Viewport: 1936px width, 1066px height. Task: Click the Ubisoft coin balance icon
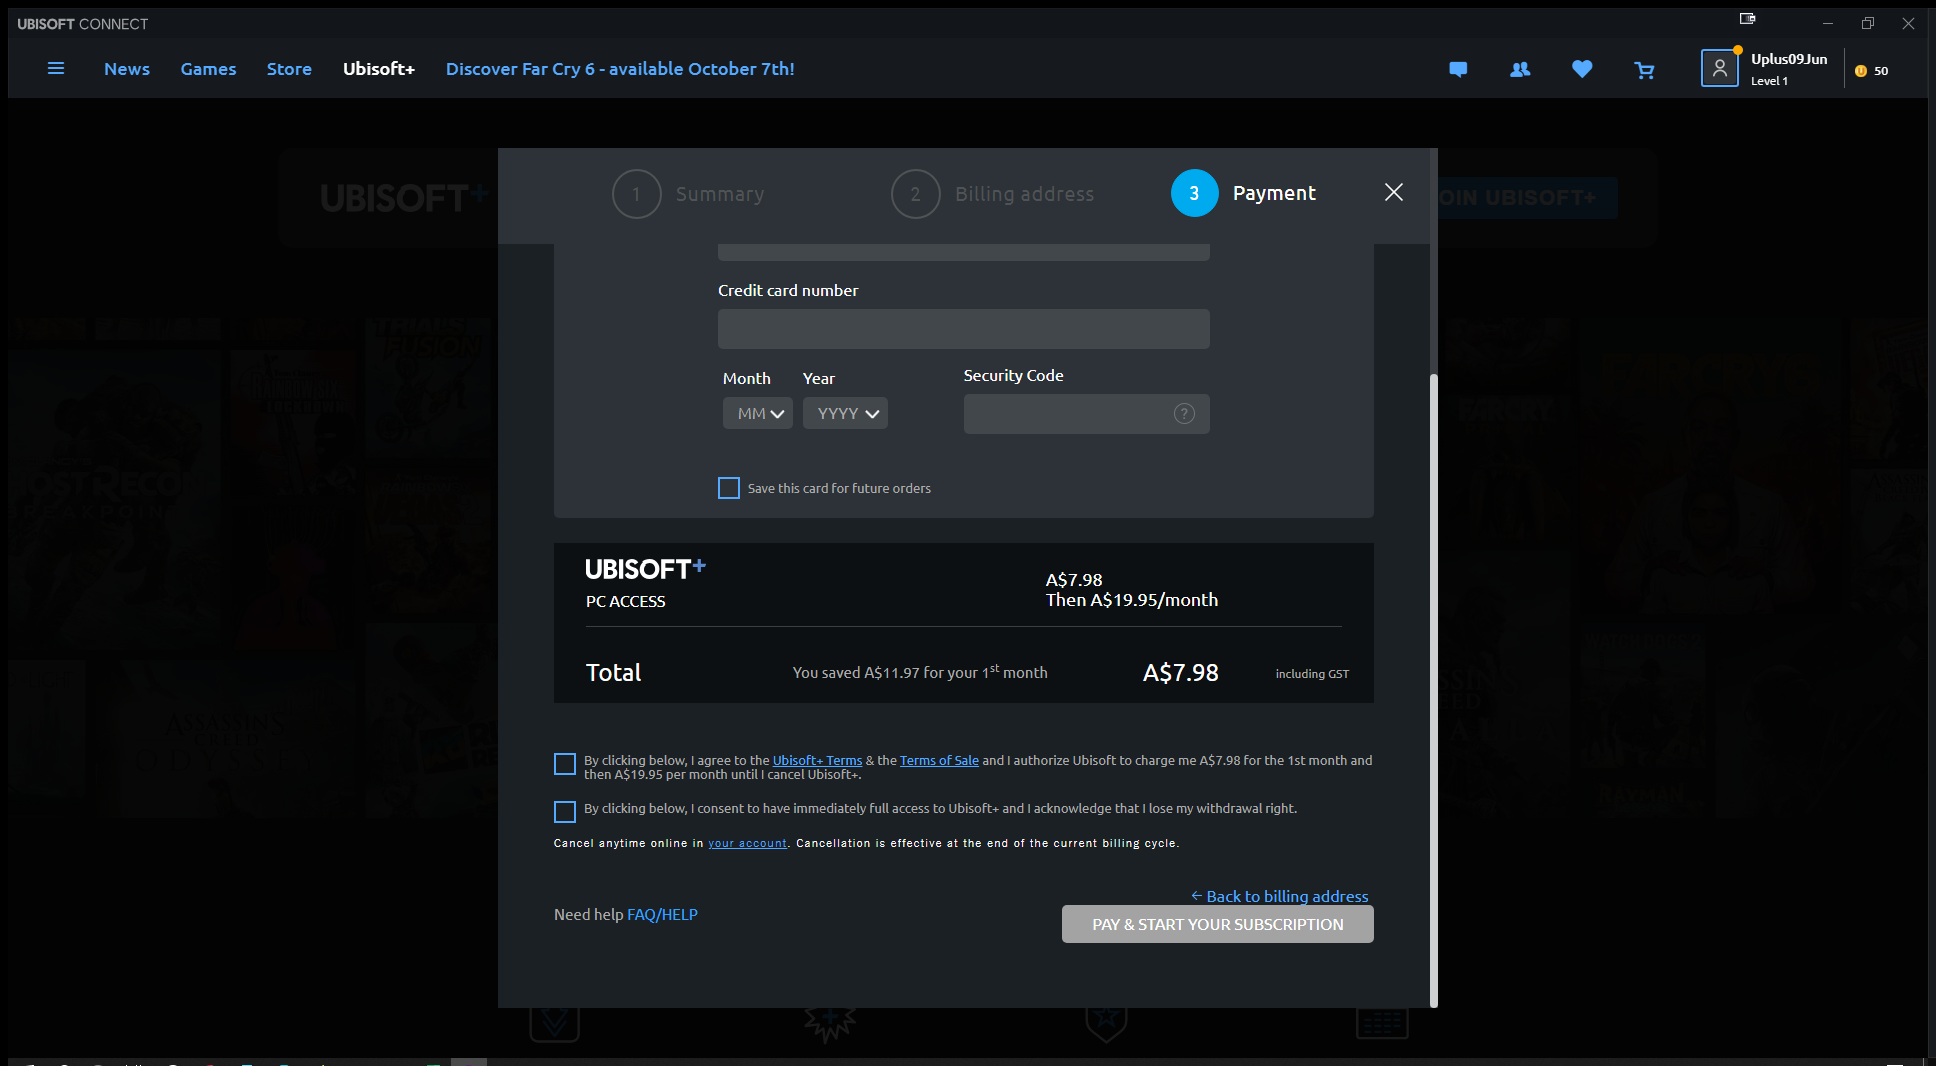pyautogui.click(x=1861, y=71)
